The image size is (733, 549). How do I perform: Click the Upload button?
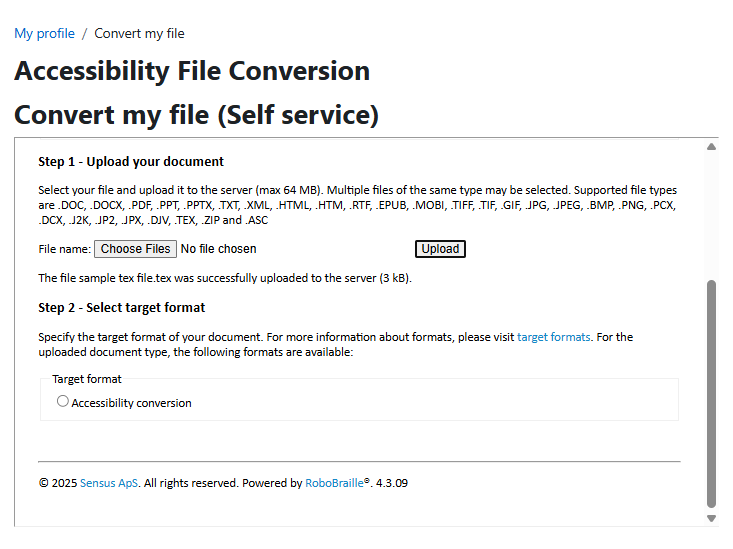(440, 249)
